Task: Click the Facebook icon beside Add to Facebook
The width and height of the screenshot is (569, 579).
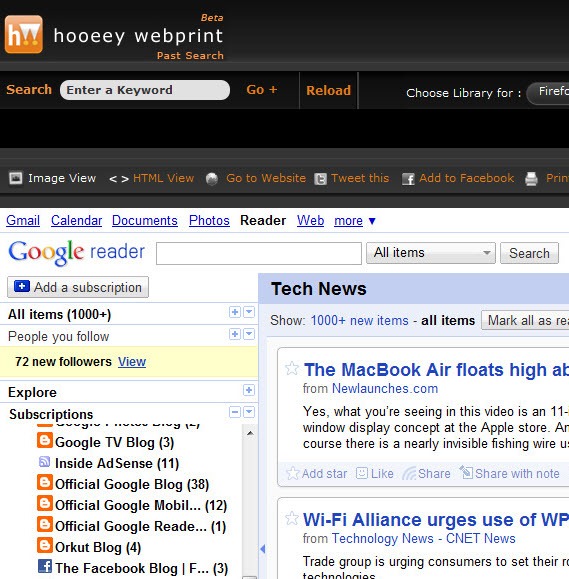Action: [408, 179]
